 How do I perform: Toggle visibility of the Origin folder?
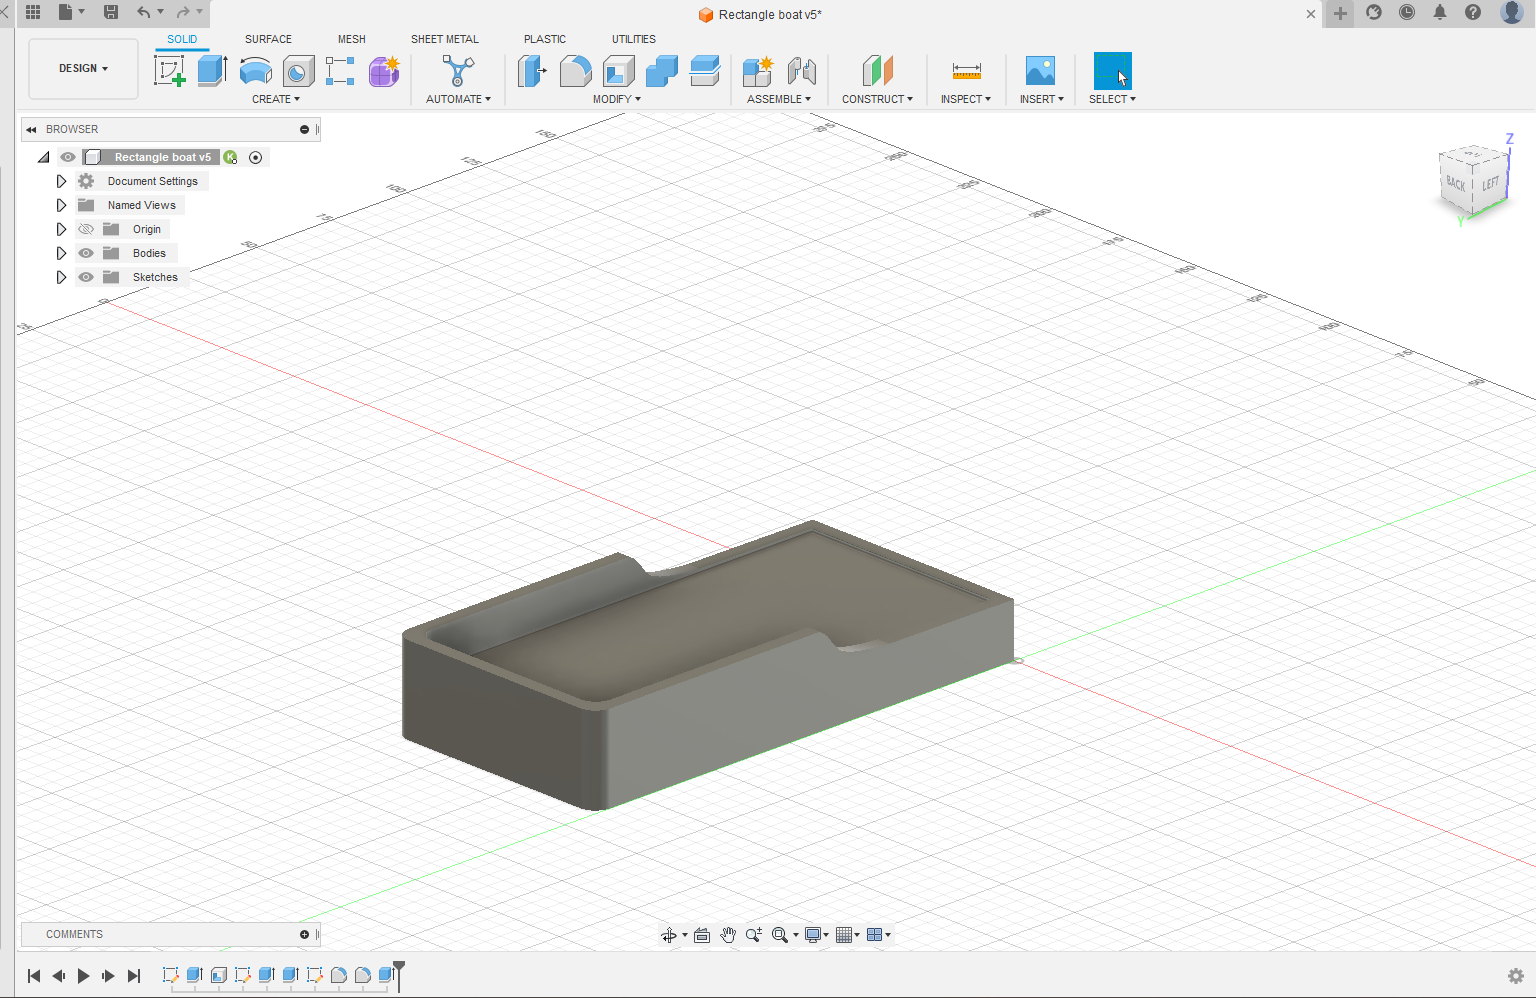pos(86,229)
